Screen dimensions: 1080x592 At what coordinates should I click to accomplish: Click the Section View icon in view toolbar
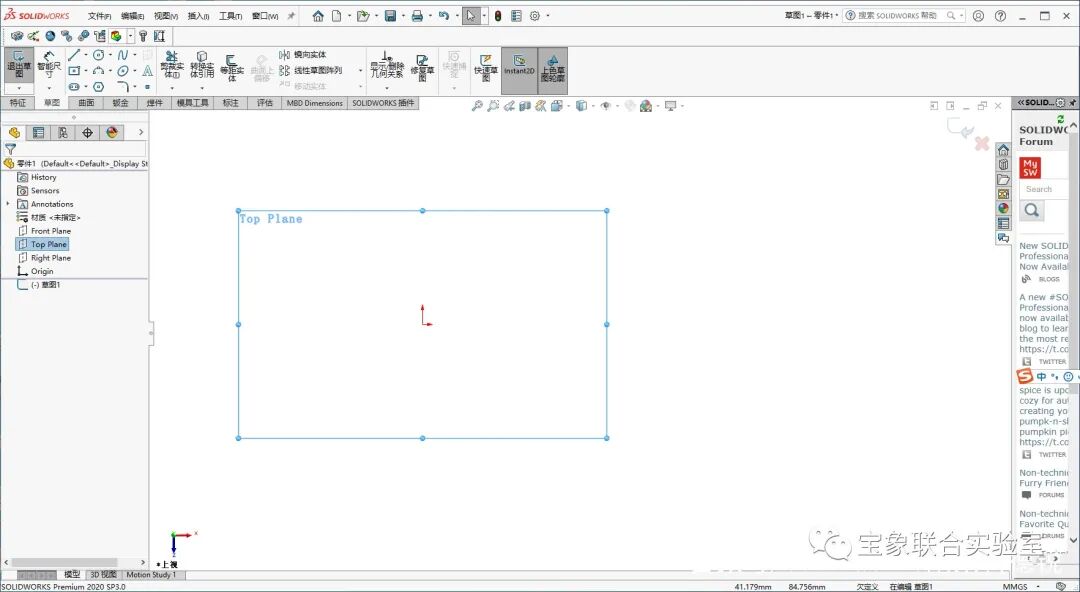pyautogui.click(x=525, y=105)
